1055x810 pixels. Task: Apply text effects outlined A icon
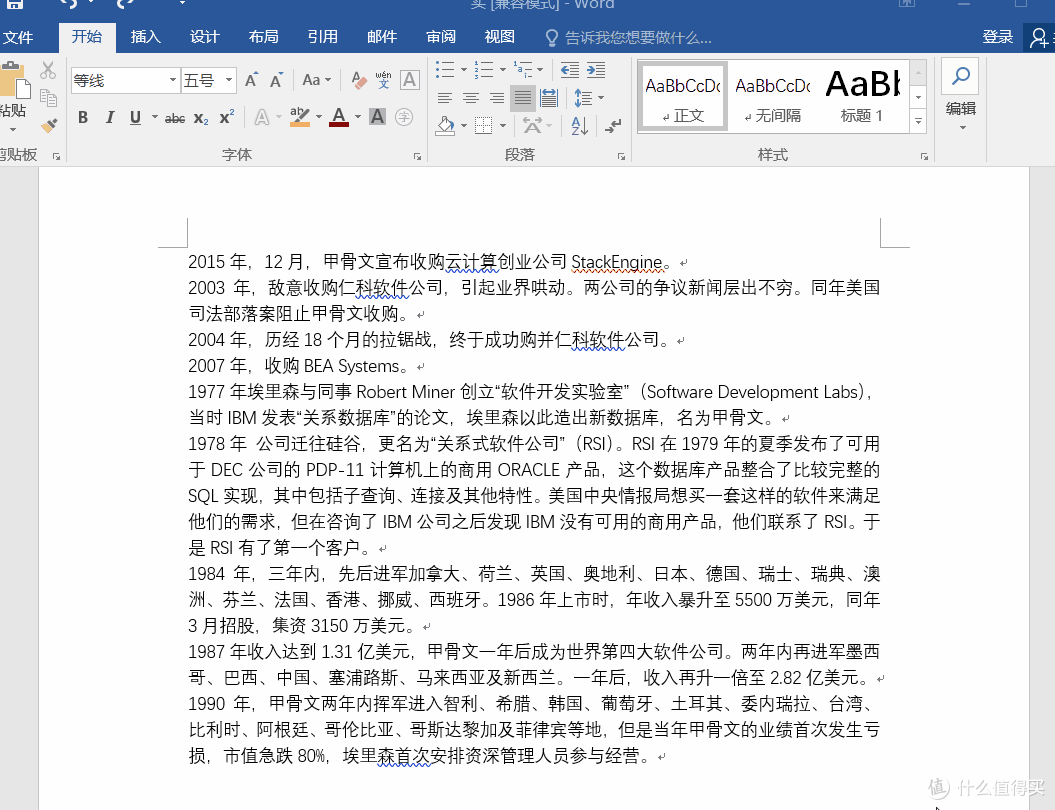tap(262, 117)
